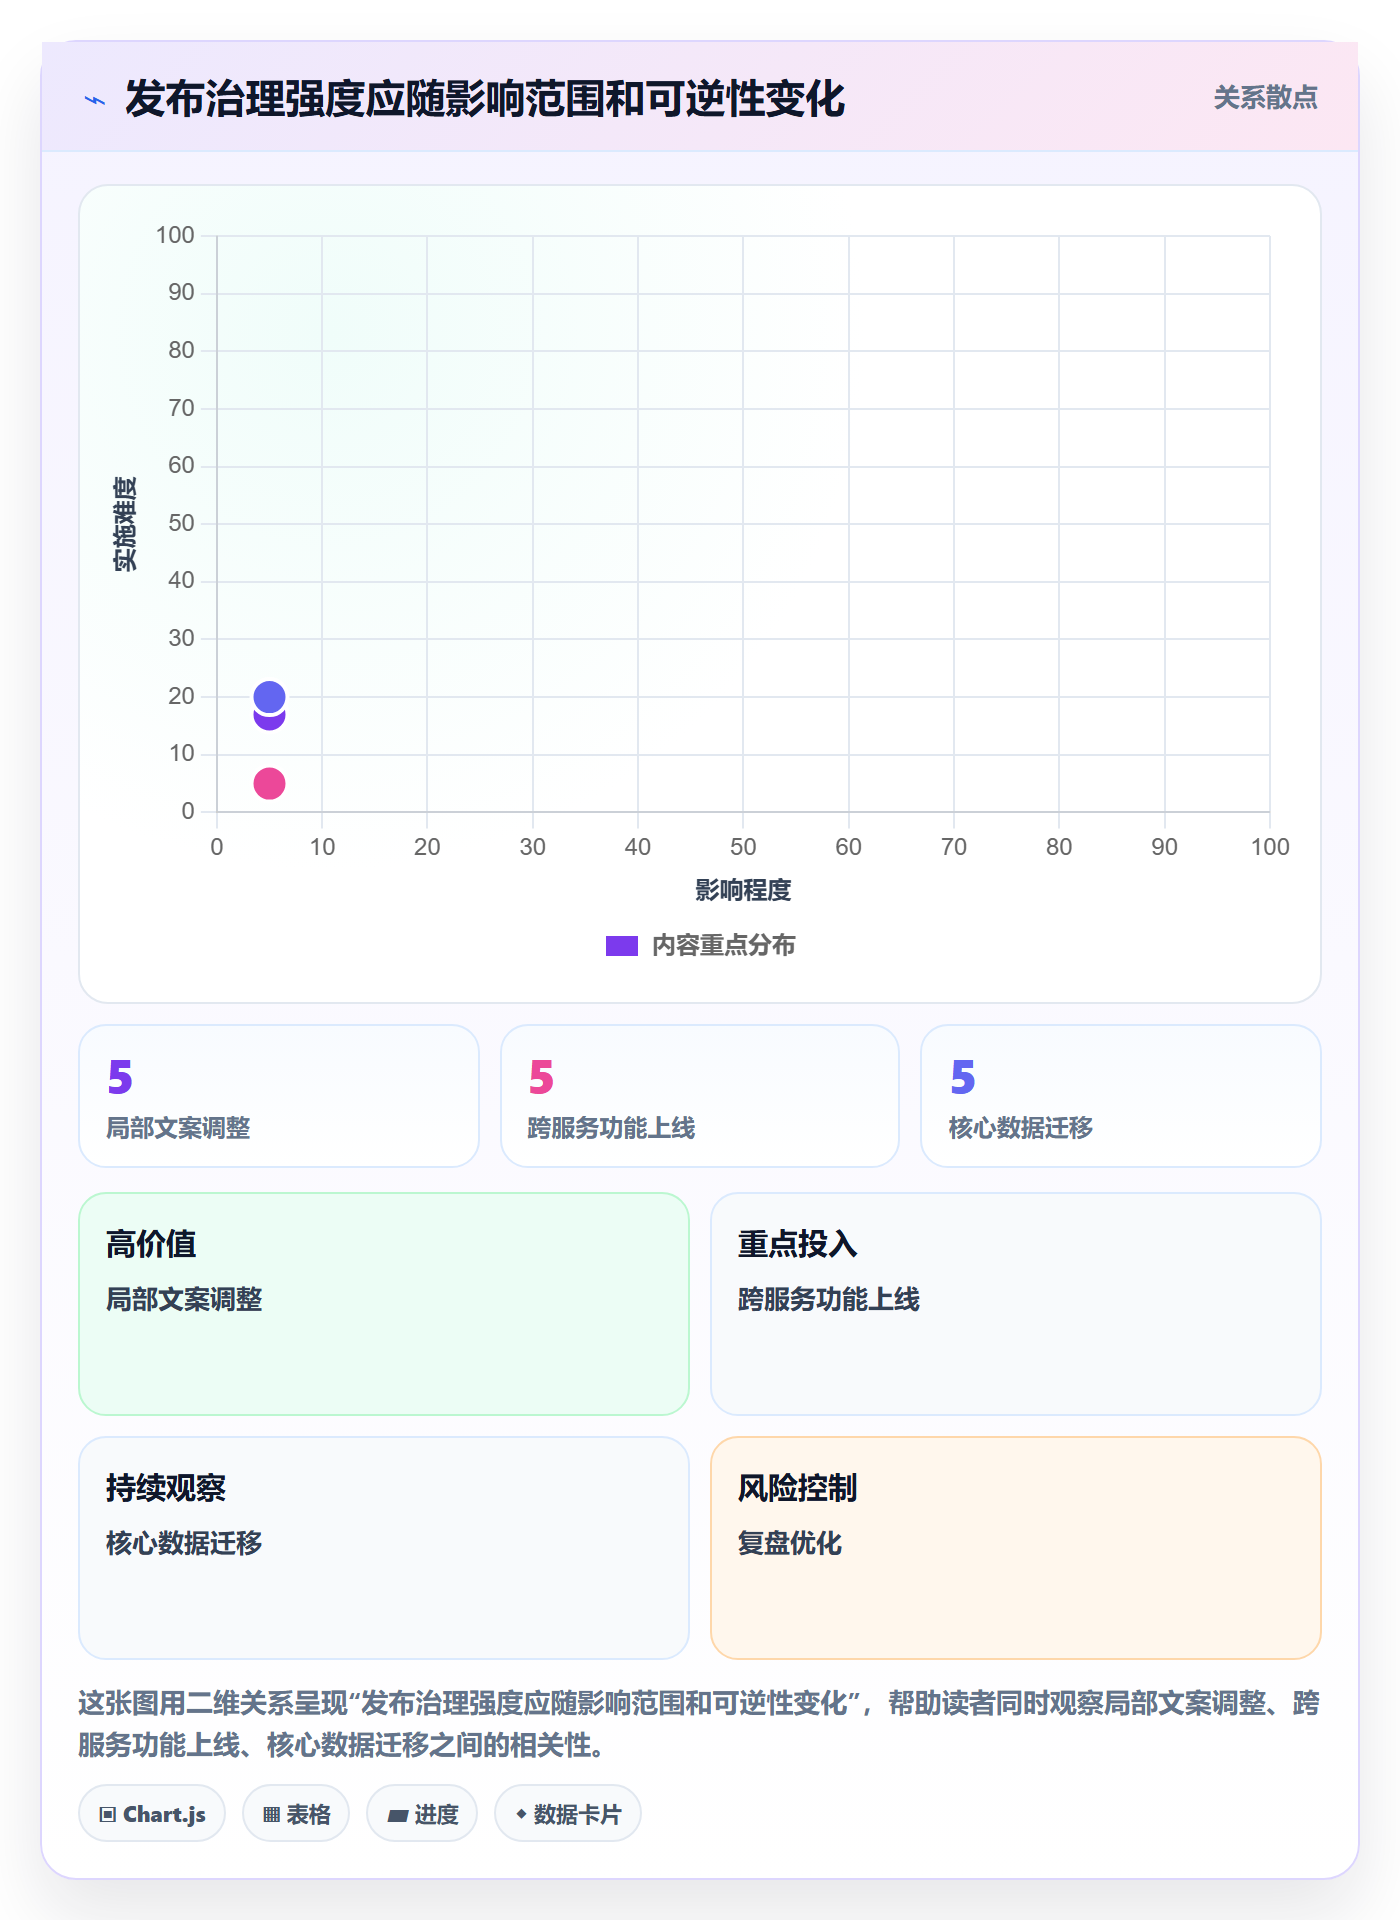Click the 表格 tag chip
Viewport: 1400px width, 1920px height.
tap(296, 1814)
